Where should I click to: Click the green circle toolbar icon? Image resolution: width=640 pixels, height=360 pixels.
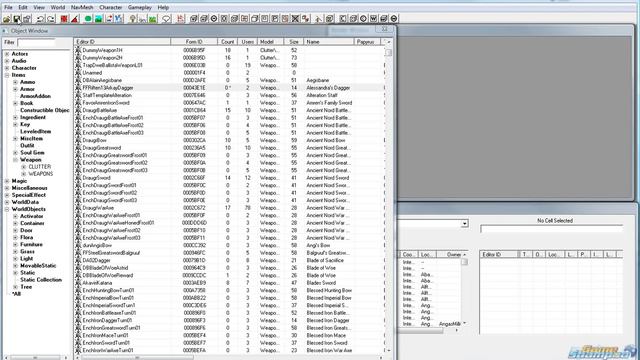[88, 19]
